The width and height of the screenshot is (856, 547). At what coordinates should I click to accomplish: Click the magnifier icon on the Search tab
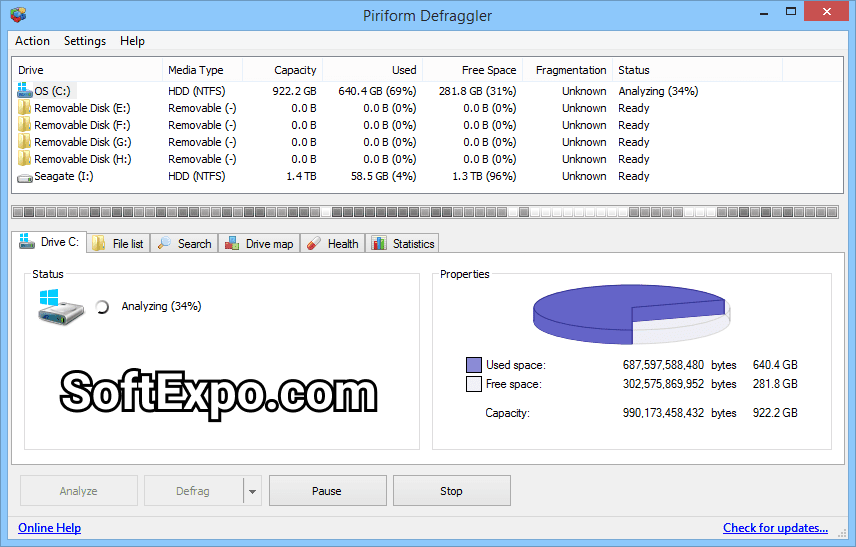point(164,243)
